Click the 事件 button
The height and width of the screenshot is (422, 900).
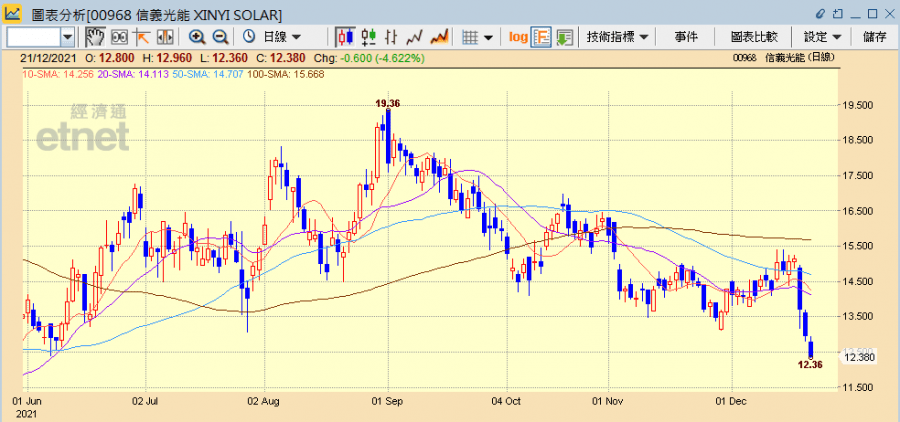click(686, 37)
